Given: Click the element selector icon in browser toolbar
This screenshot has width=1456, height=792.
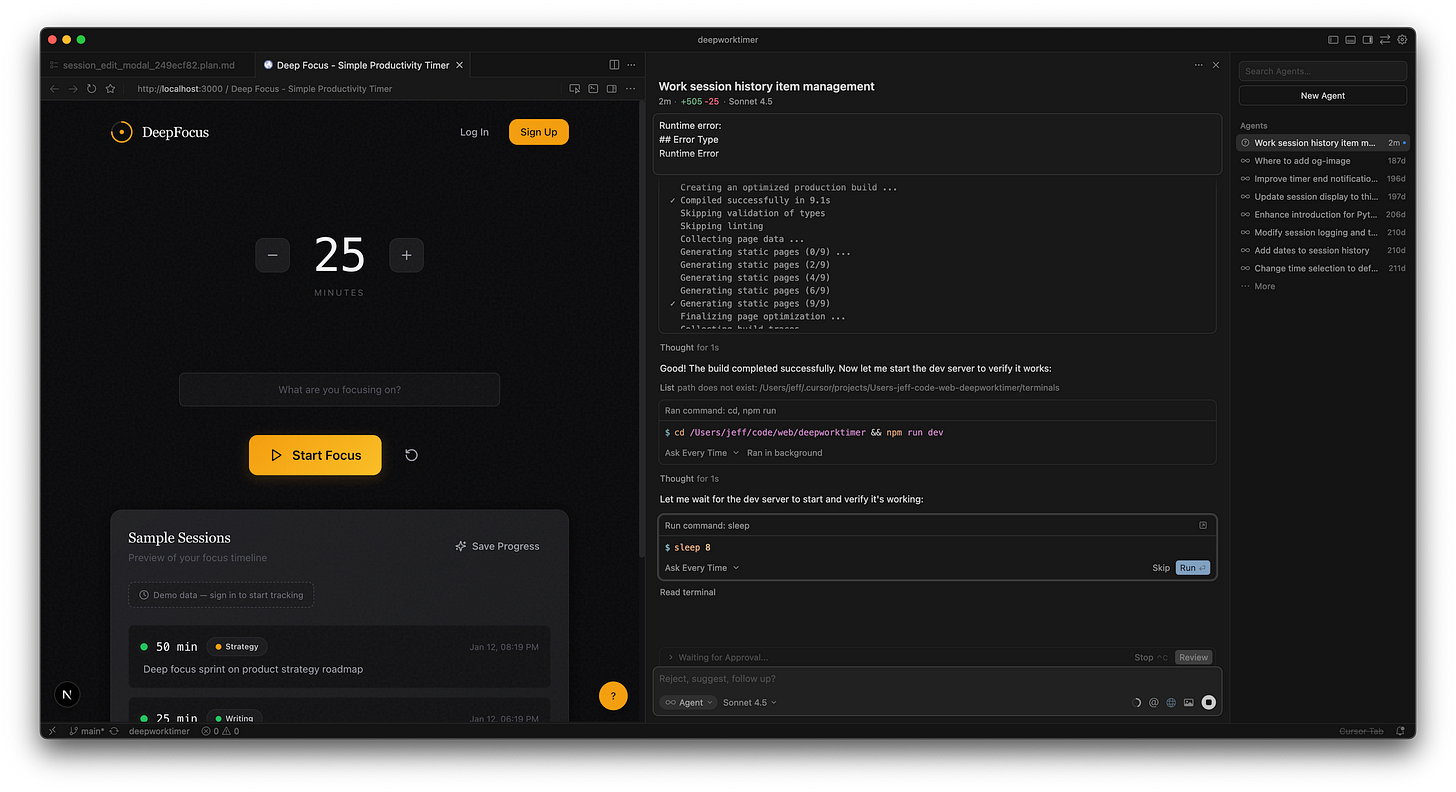Looking at the screenshot, I should click(575, 88).
